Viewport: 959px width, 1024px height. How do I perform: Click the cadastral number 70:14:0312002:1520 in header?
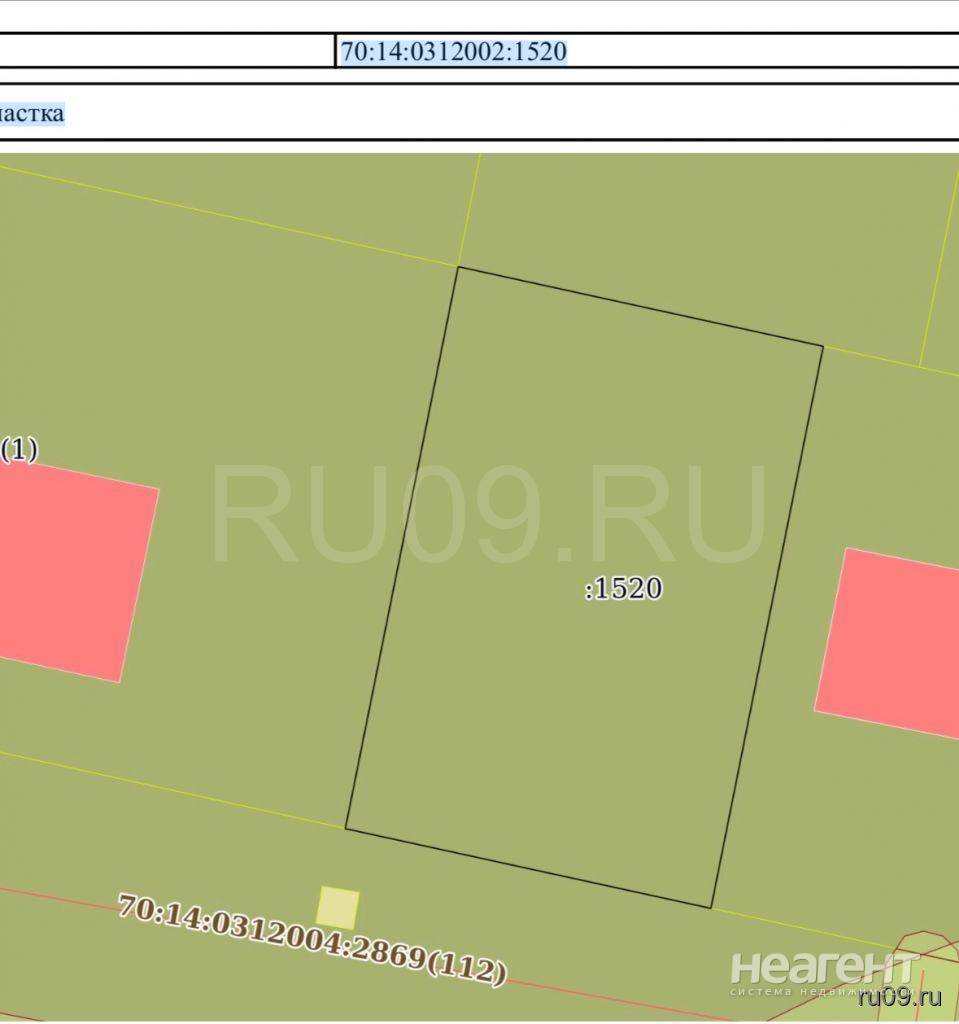pos(454,51)
